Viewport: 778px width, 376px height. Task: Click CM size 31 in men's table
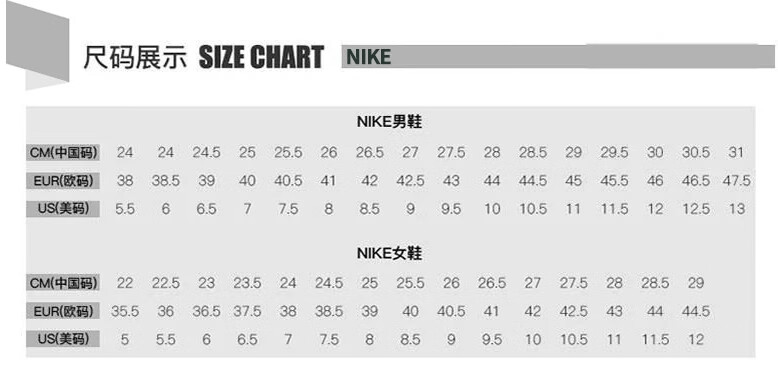pyautogui.click(x=736, y=152)
